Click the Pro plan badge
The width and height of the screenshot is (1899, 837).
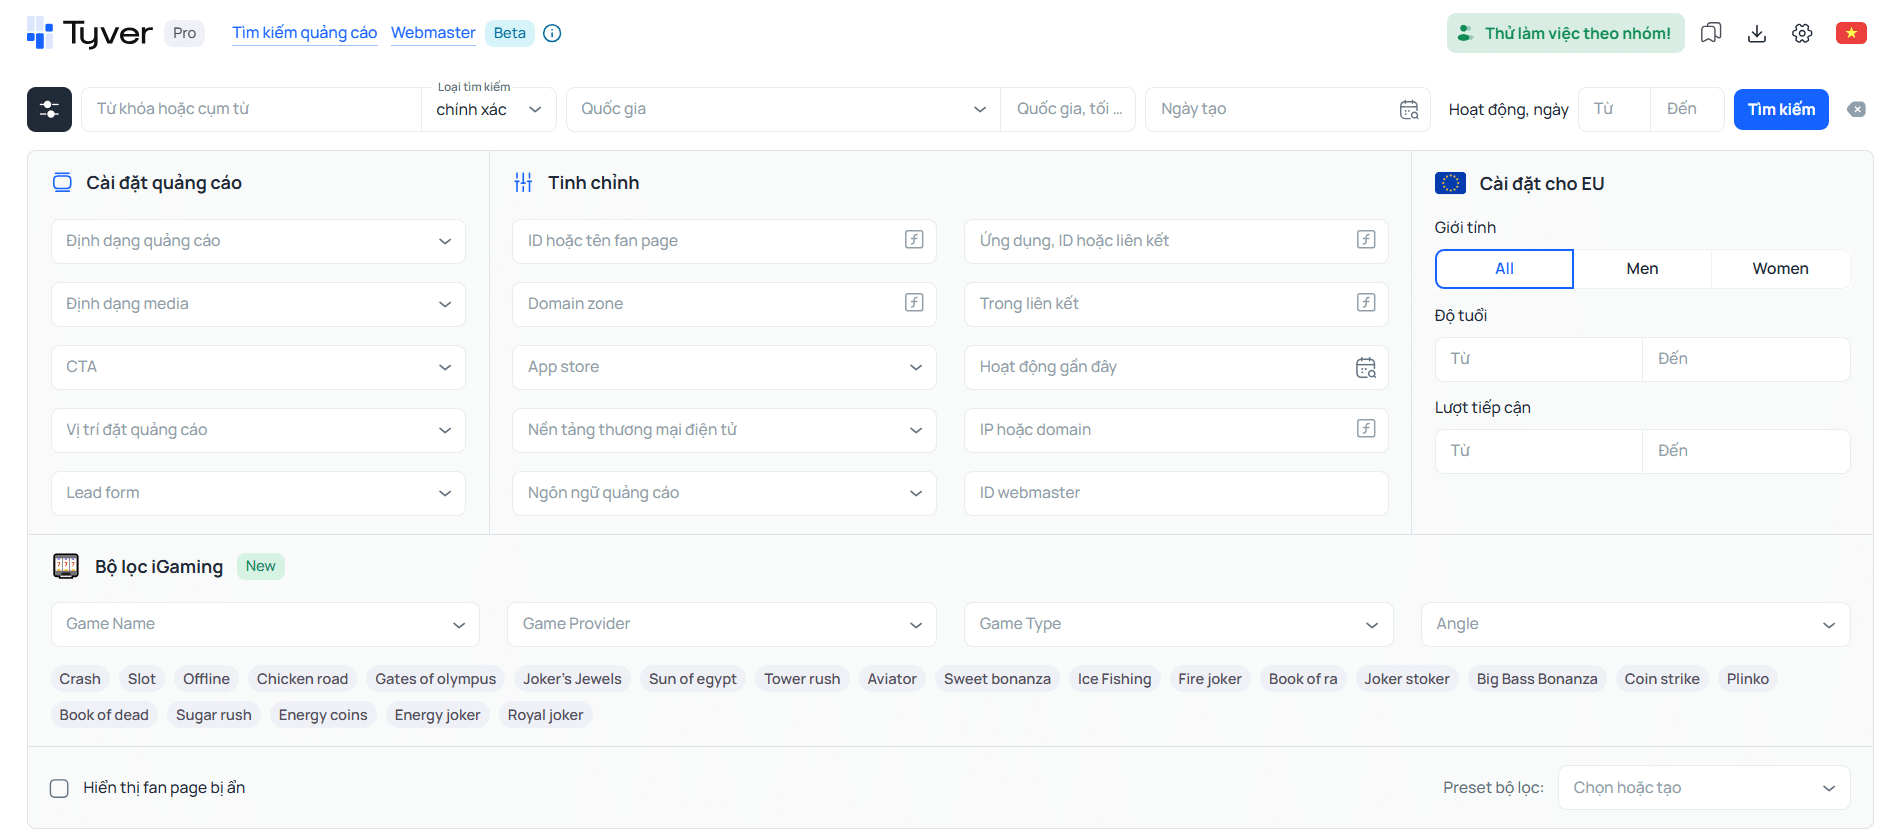(x=184, y=33)
